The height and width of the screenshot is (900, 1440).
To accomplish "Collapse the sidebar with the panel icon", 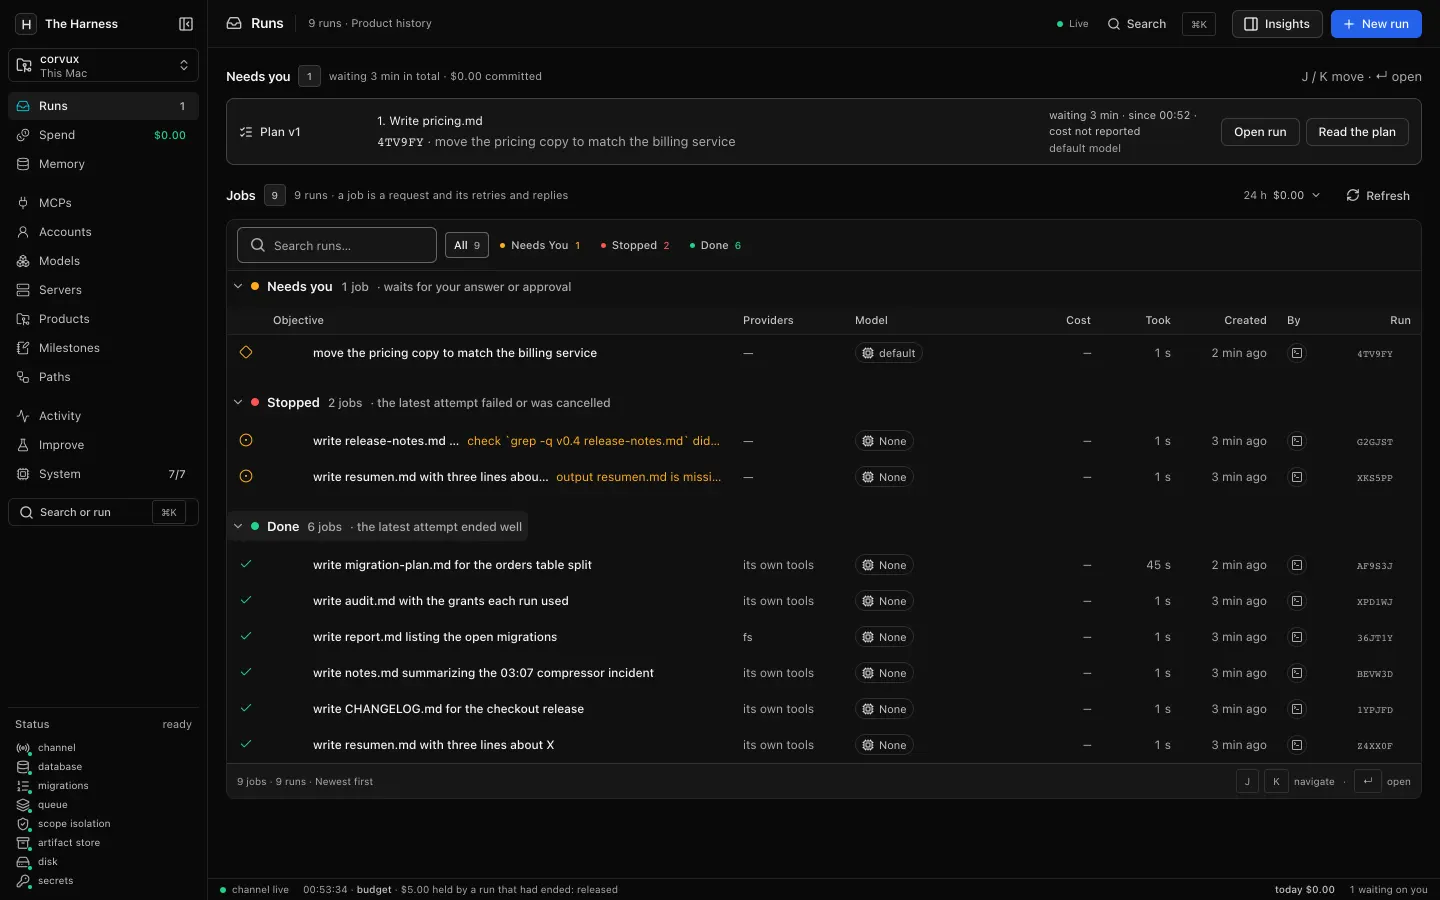I will click(x=186, y=24).
